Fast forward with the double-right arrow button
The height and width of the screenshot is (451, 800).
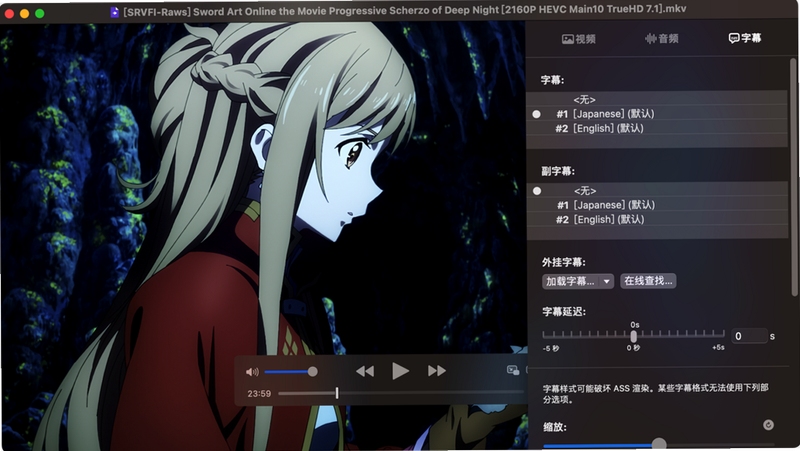pos(437,371)
